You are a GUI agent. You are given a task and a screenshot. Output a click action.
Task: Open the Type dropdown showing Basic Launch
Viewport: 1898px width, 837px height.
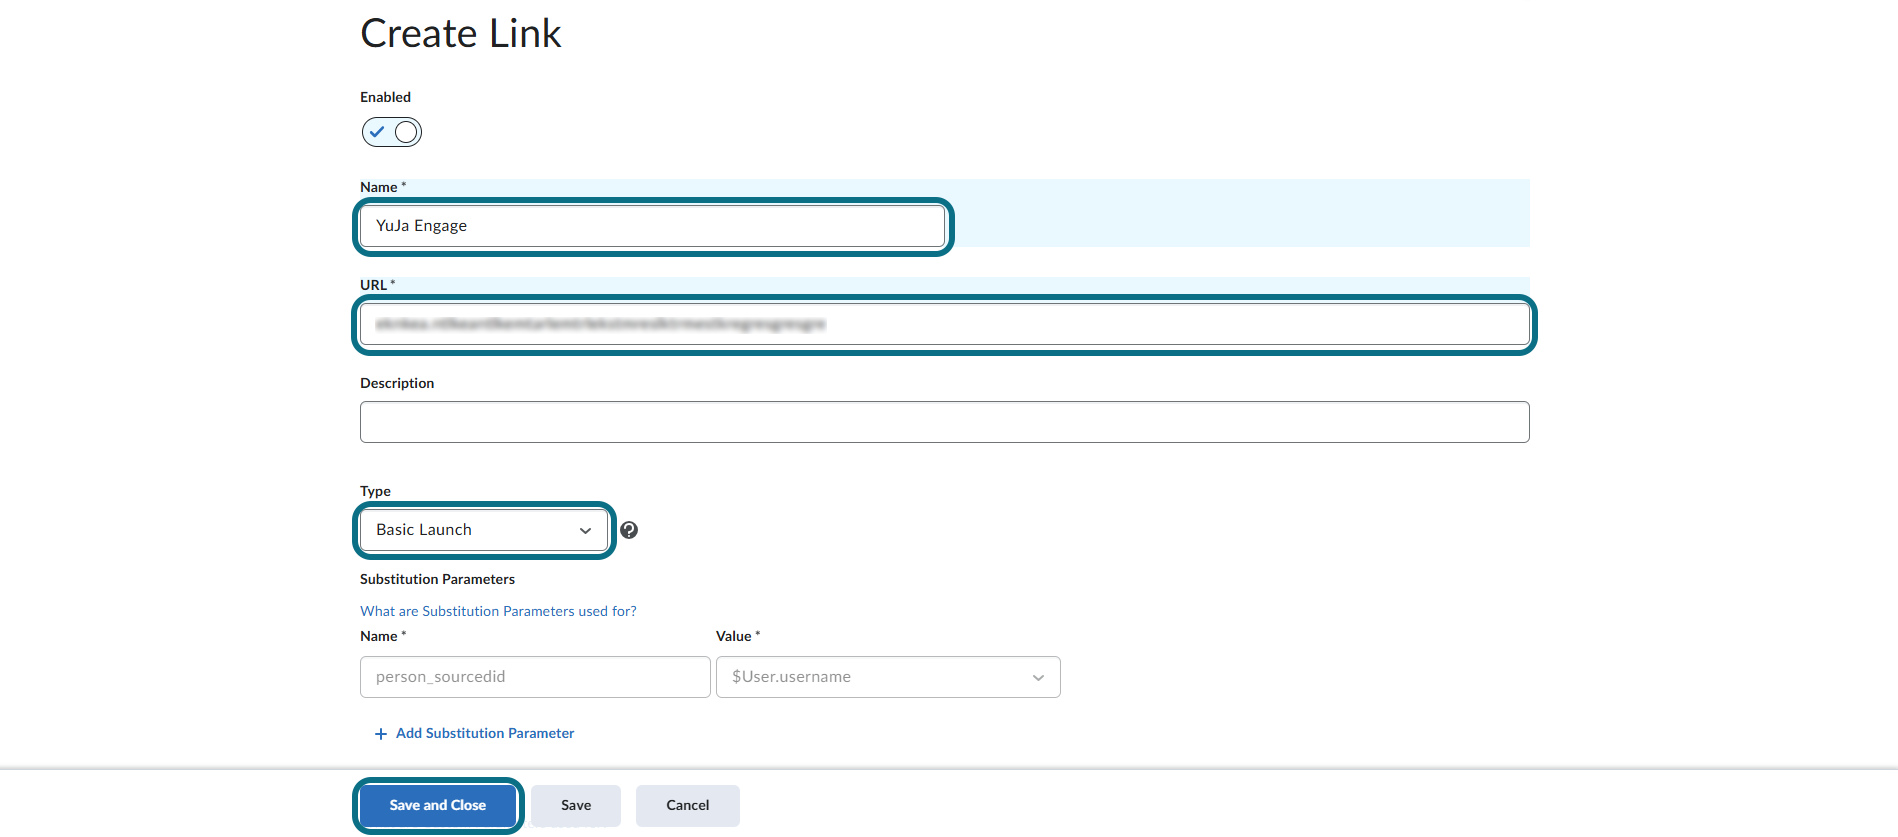coord(484,530)
